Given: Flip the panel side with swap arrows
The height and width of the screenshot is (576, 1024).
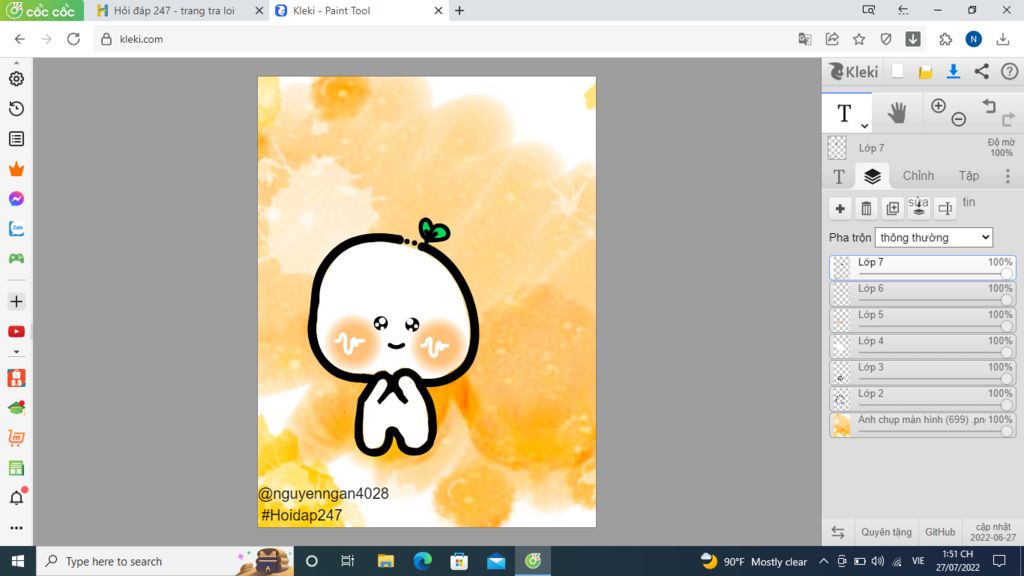Looking at the screenshot, I should (838, 532).
